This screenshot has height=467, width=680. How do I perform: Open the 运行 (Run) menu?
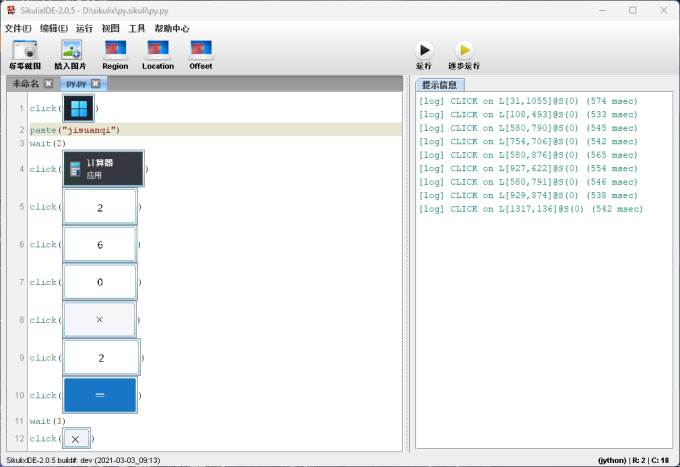point(85,28)
